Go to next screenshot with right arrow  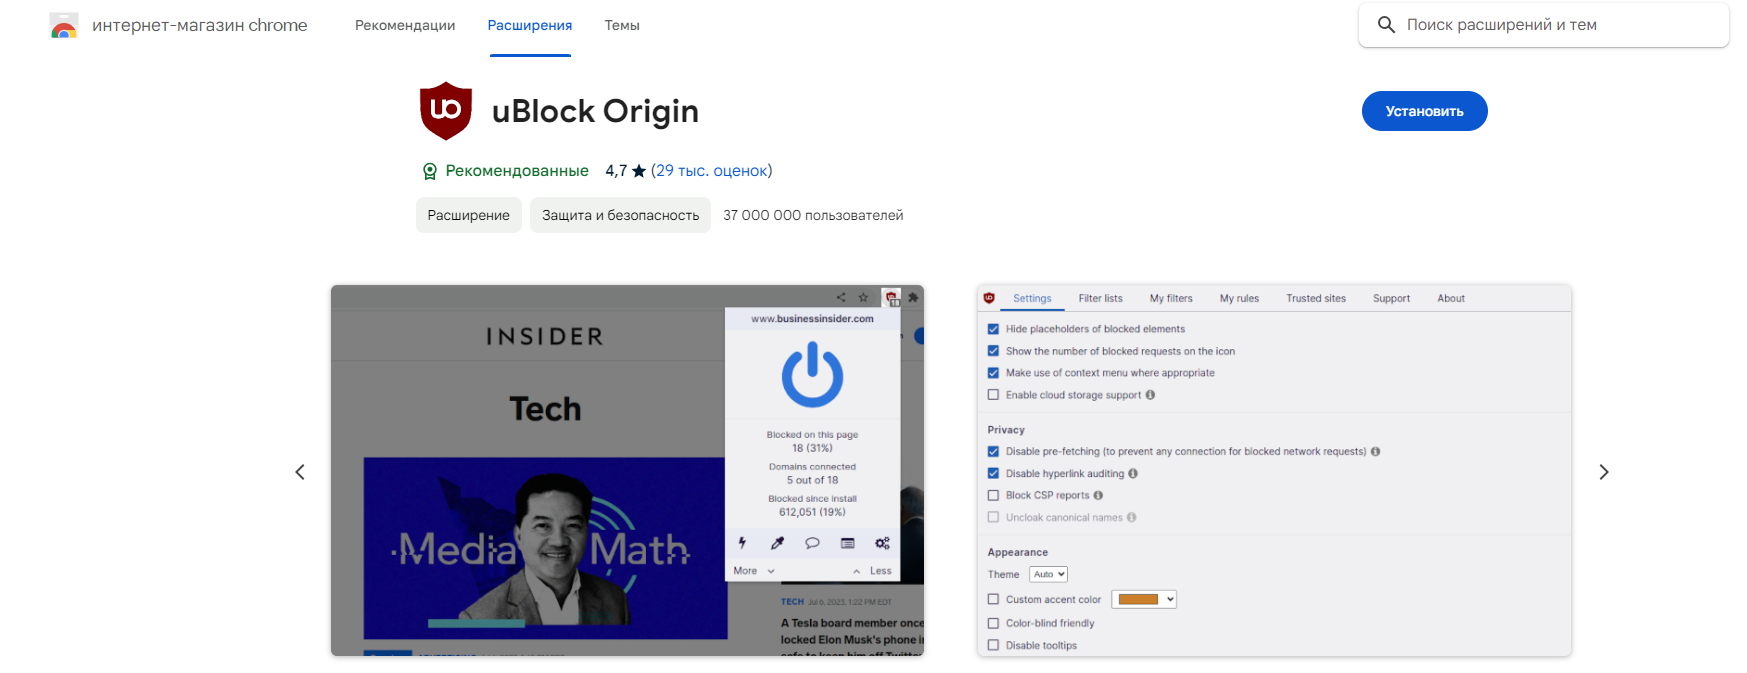click(1604, 472)
